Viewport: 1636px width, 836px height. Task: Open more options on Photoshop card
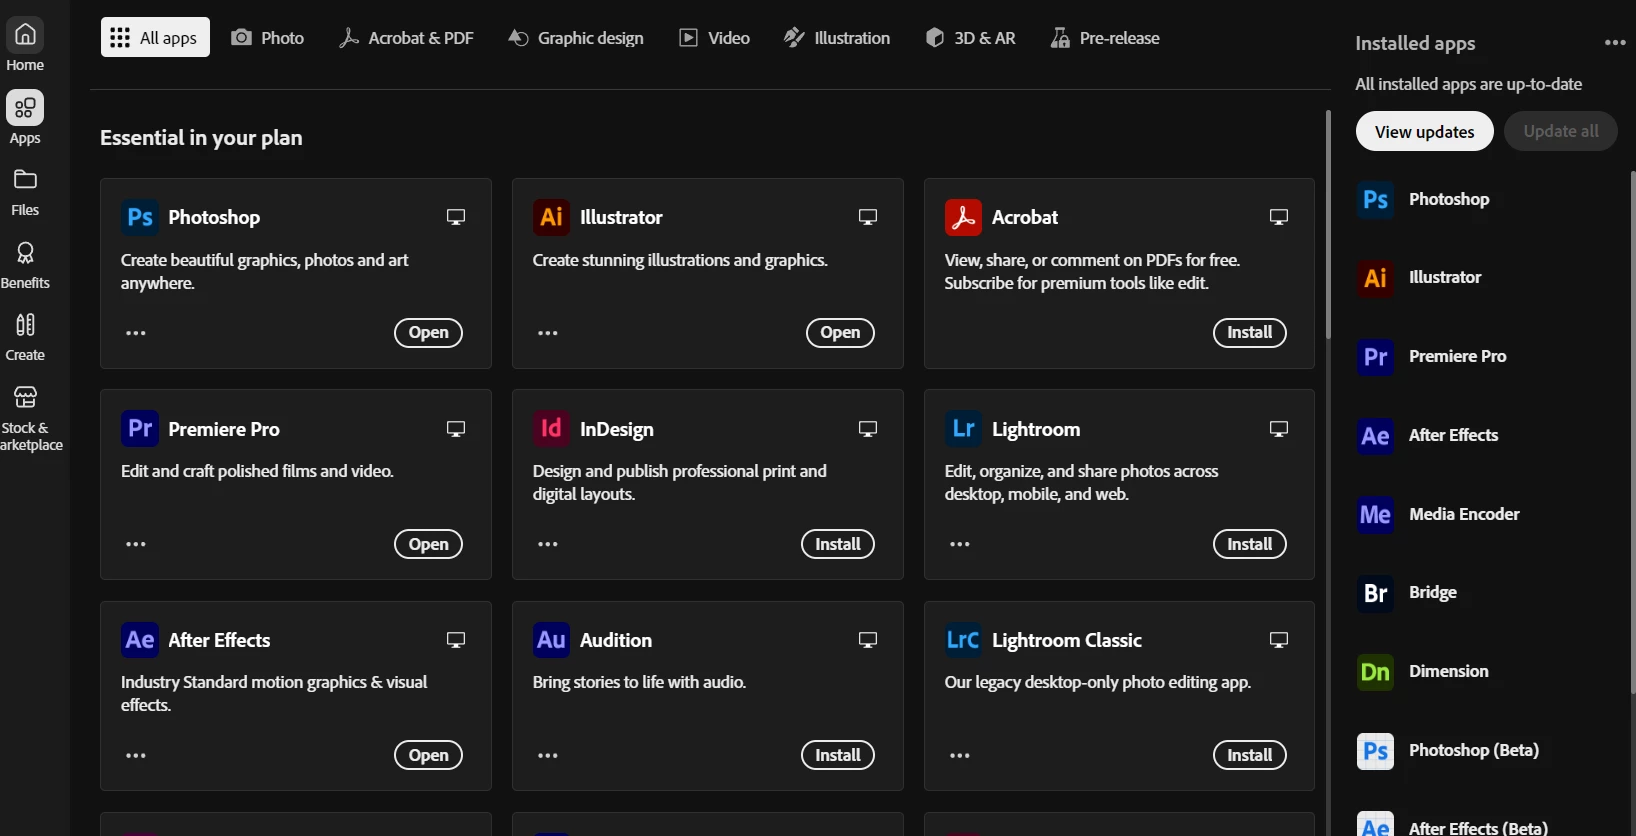[136, 333]
